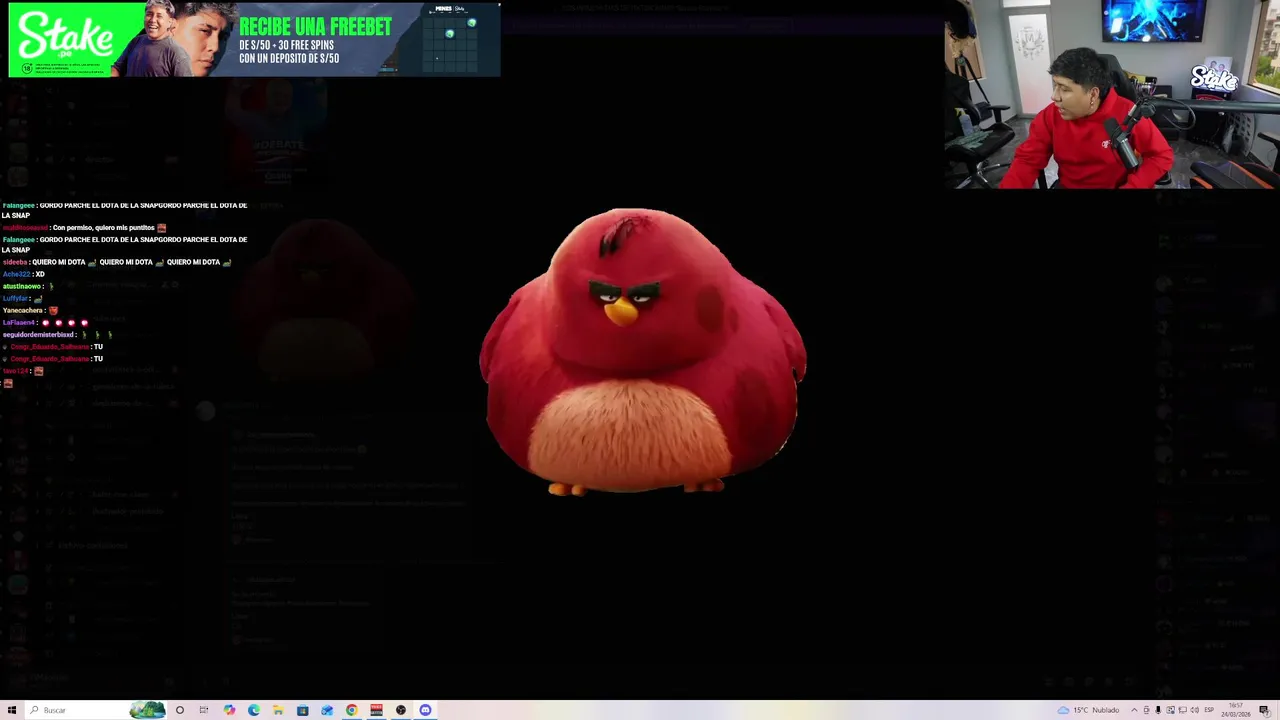1280x720 pixels.
Task: Click username Luffyfar in chat
Action: pyautogui.click(x=15, y=298)
